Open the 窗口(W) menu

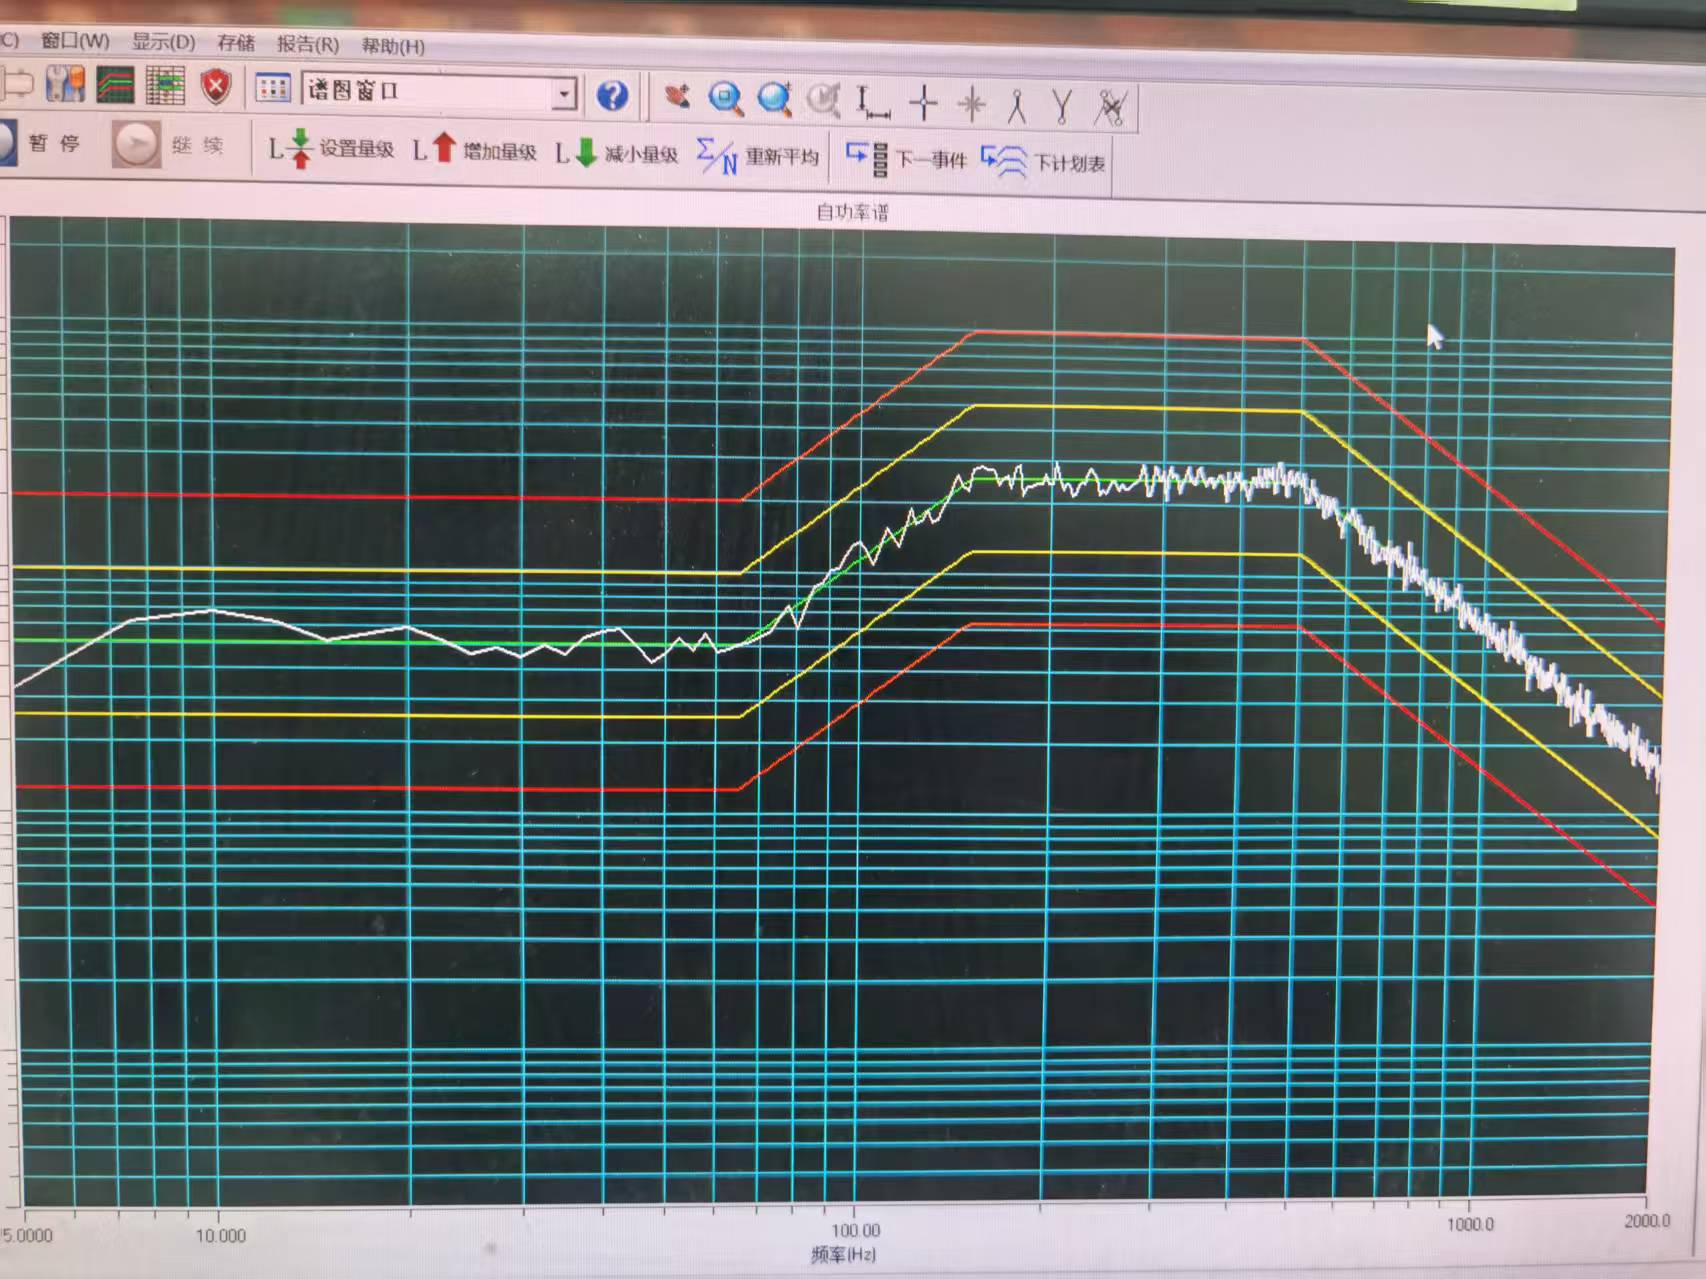(x=75, y=41)
